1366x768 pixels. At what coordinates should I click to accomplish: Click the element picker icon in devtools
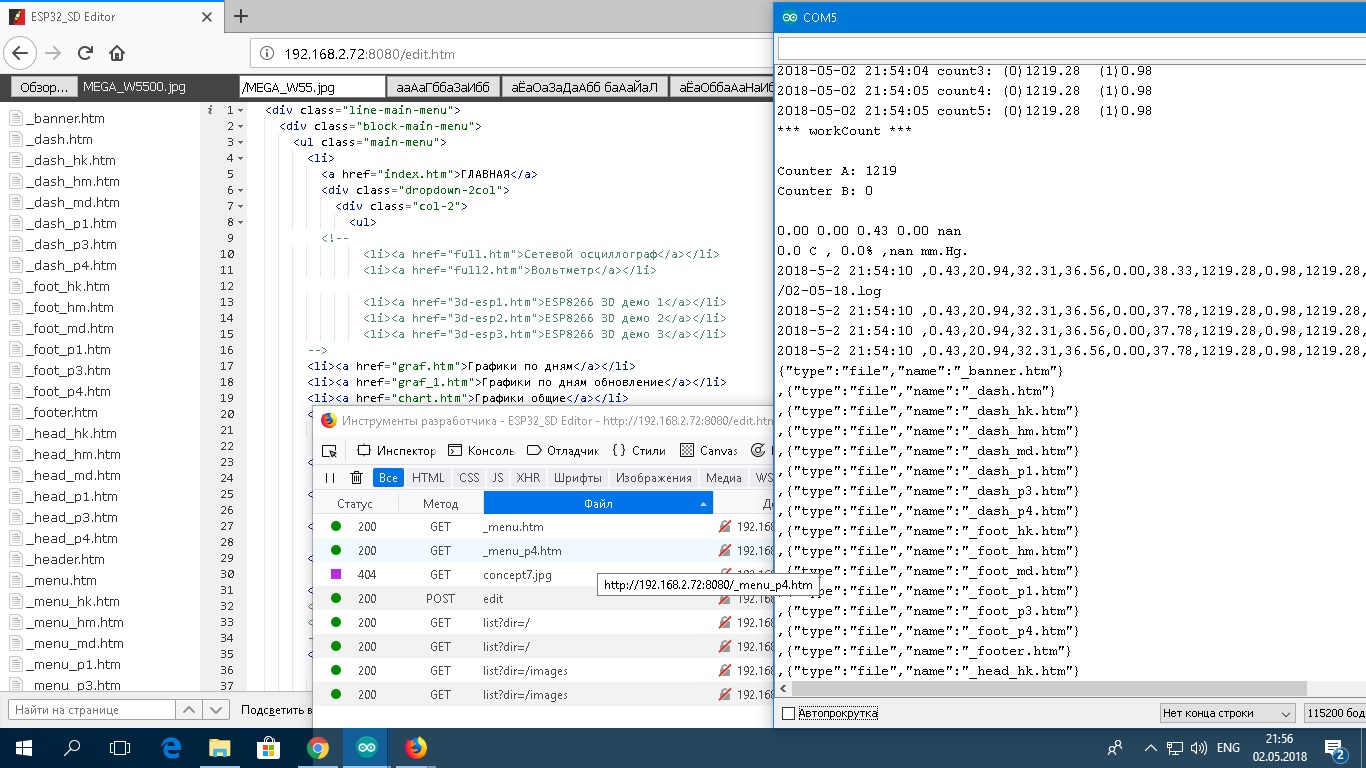tap(329, 451)
